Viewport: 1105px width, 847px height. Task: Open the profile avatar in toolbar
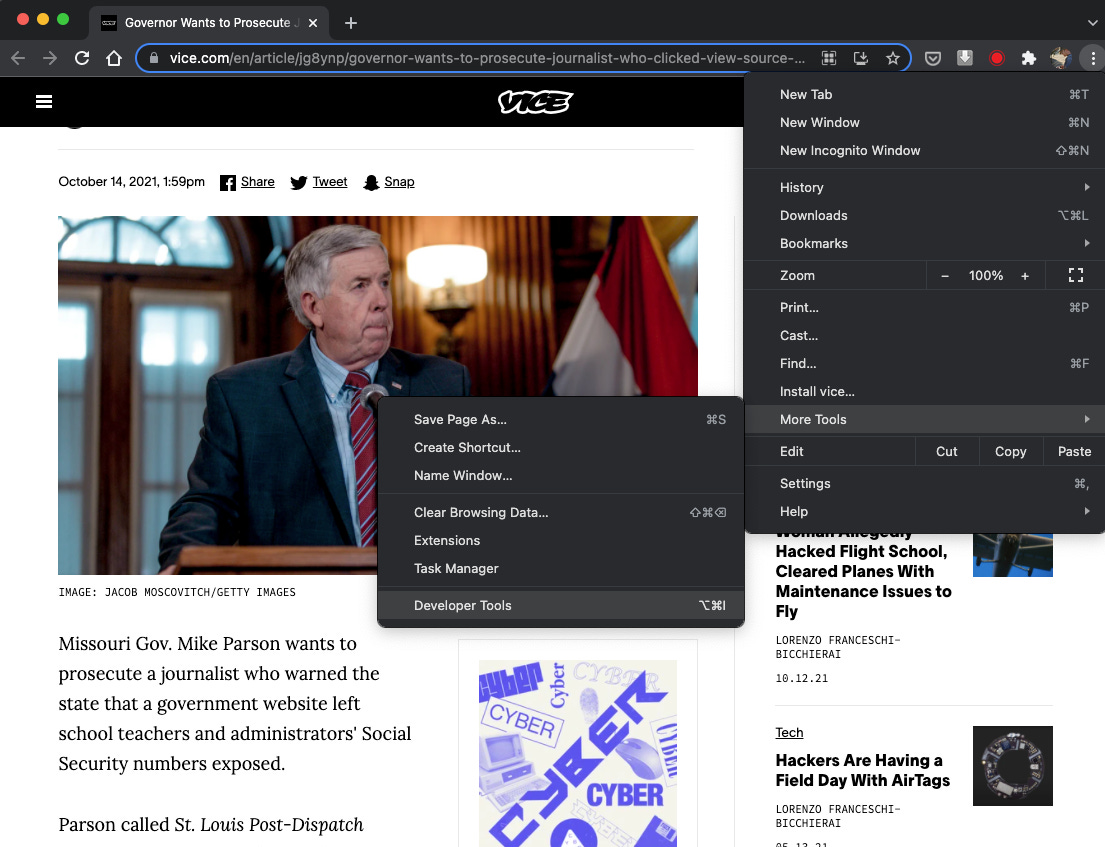(1061, 58)
